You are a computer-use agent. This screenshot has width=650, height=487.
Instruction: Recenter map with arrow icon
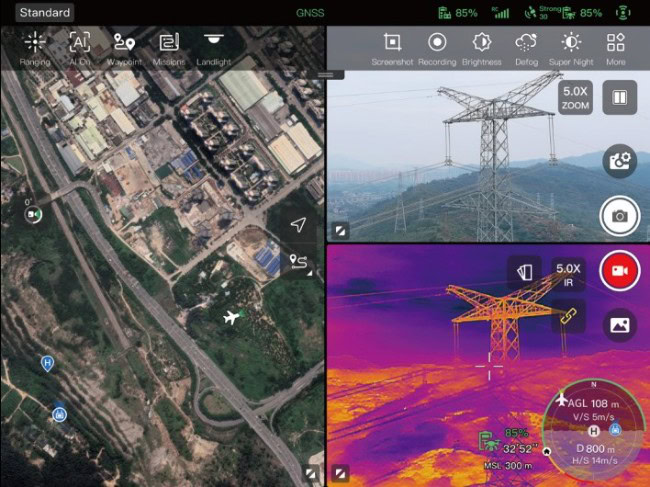[298, 224]
